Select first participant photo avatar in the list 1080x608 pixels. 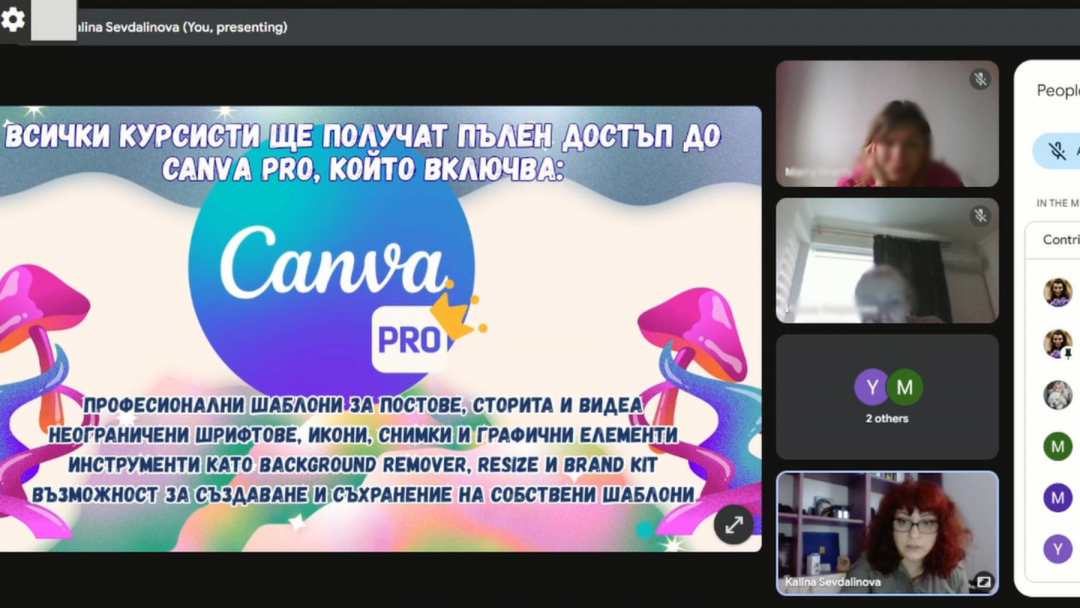1057,292
